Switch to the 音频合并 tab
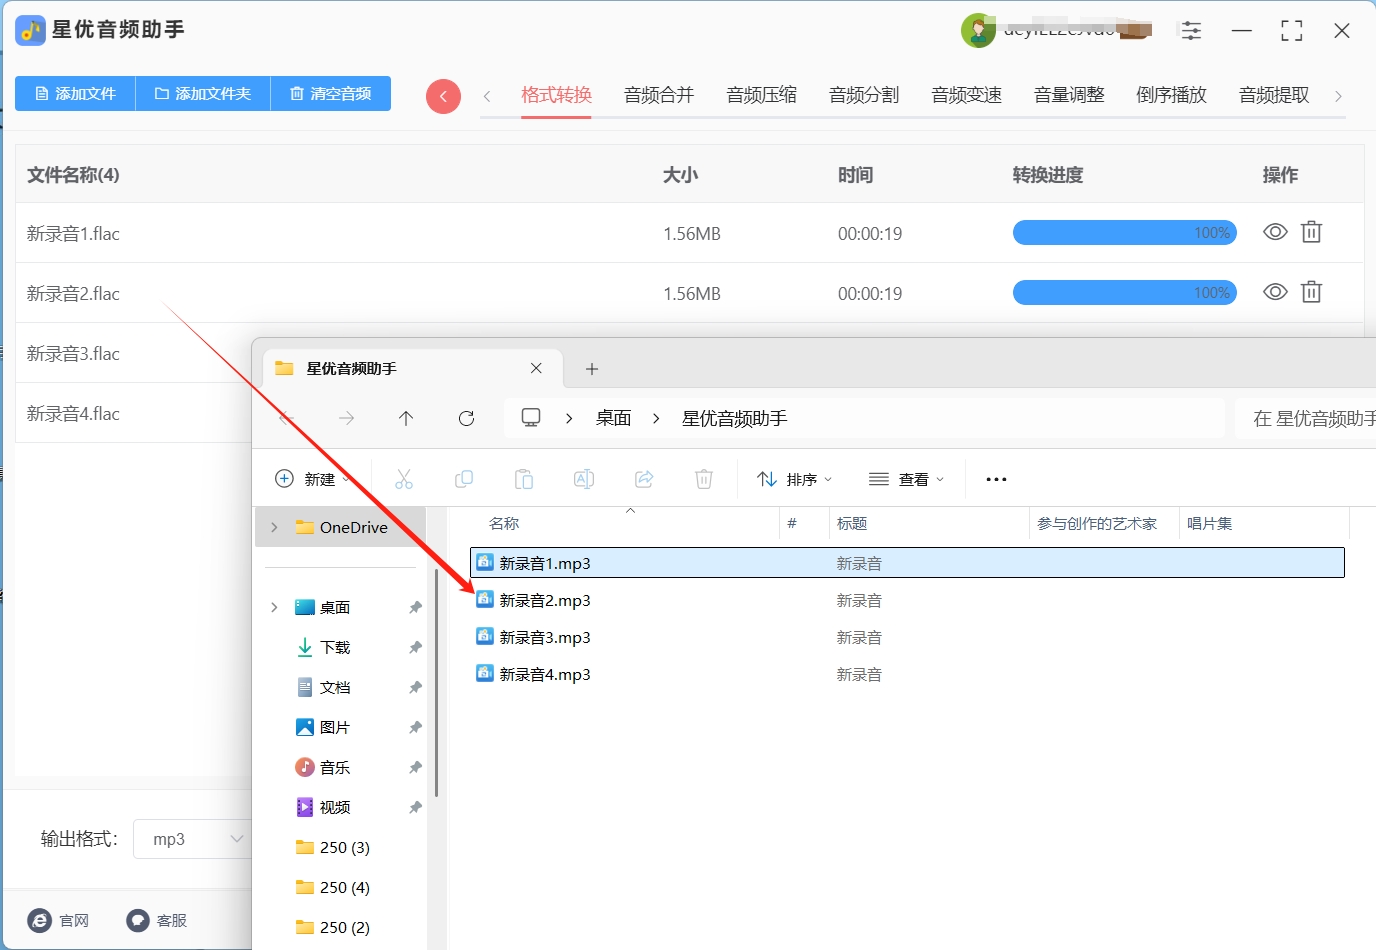 [x=659, y=95]
